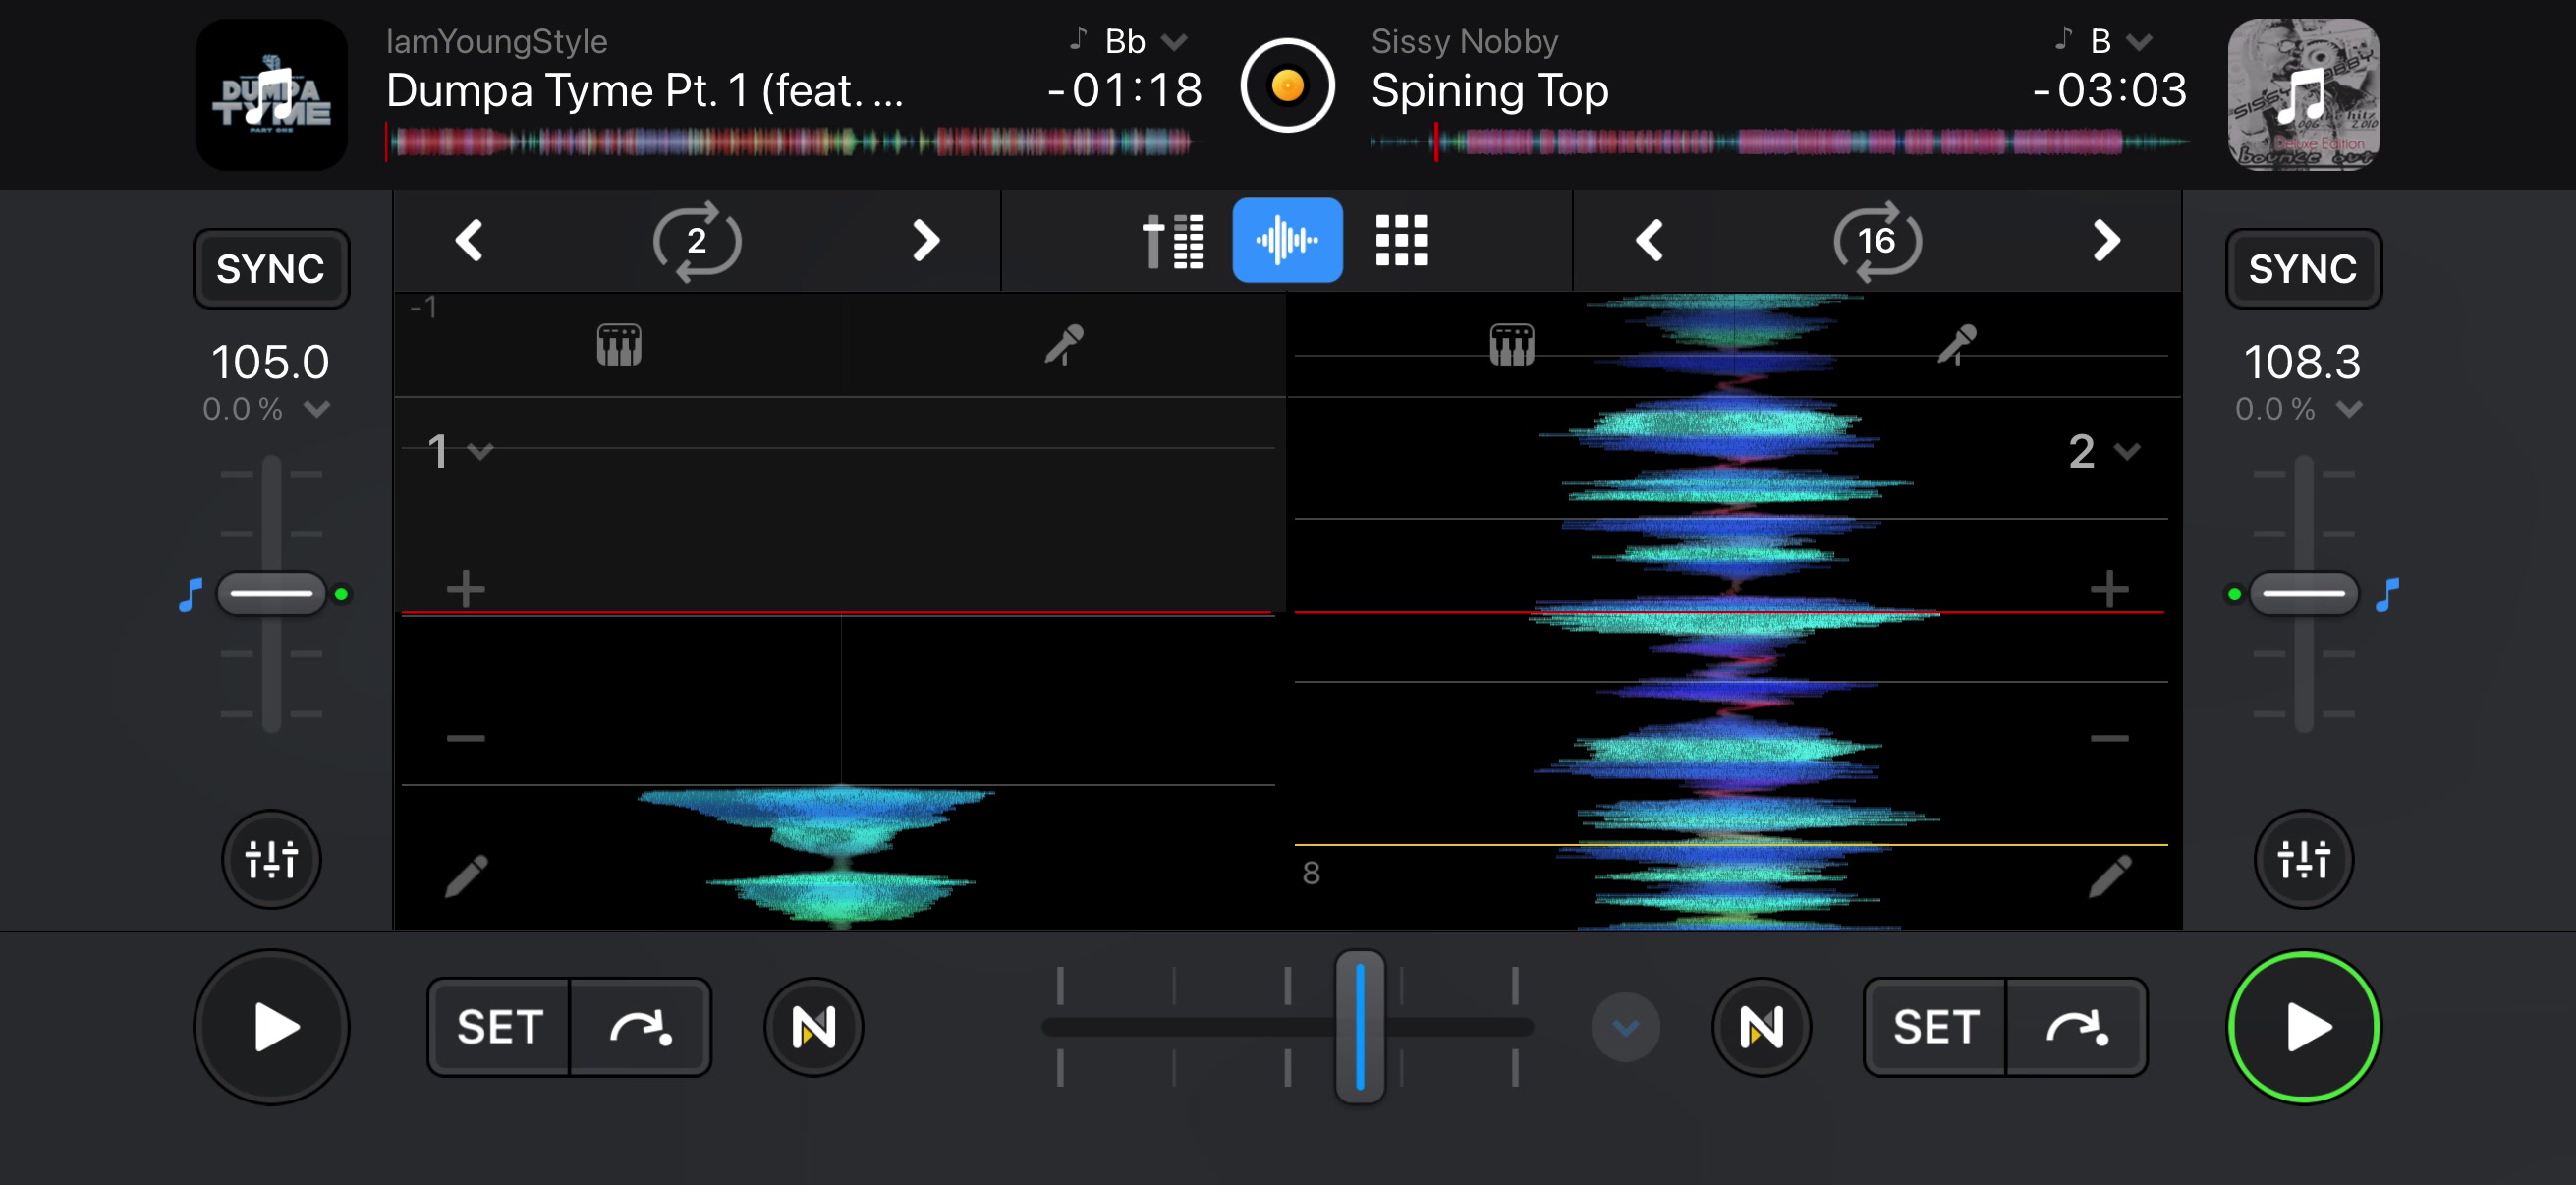Tap left deck pencil edit icon
Viewport: 2576px width, 1185px height.
coord(466,876)
